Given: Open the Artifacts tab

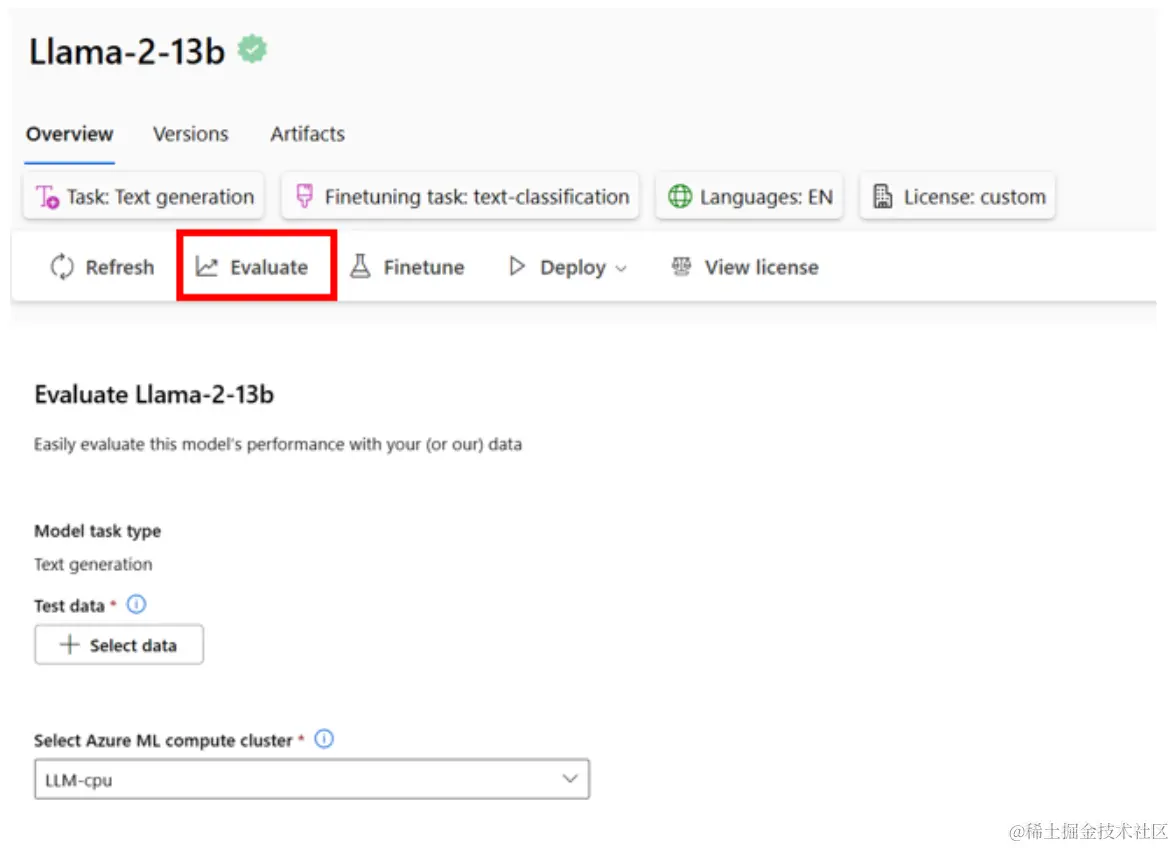Looking at the screenshot, I should pos(307,134).
